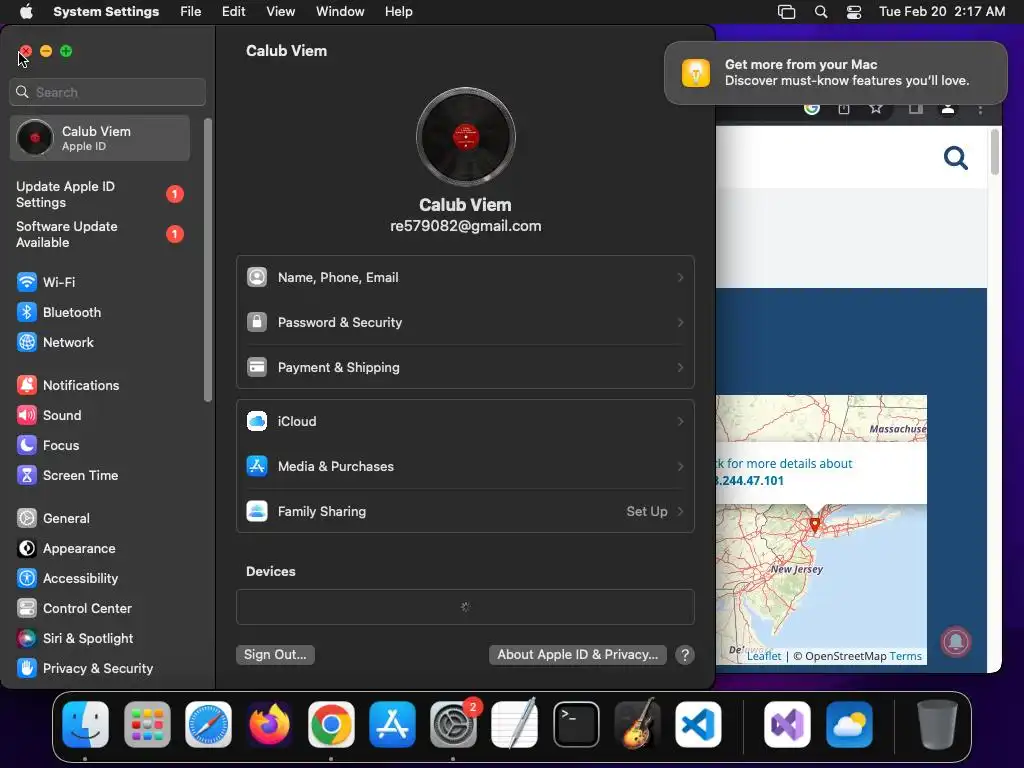Click the Settings search field
Viewport: 1024px width, 768px height.
point(108,92)
